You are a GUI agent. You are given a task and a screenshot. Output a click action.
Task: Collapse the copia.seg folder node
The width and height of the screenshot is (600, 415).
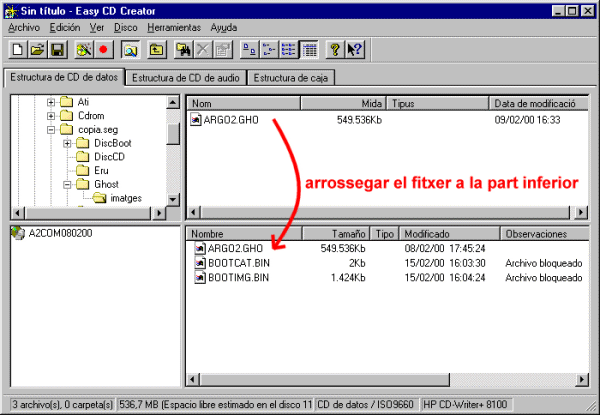click(x=51, y=130)
